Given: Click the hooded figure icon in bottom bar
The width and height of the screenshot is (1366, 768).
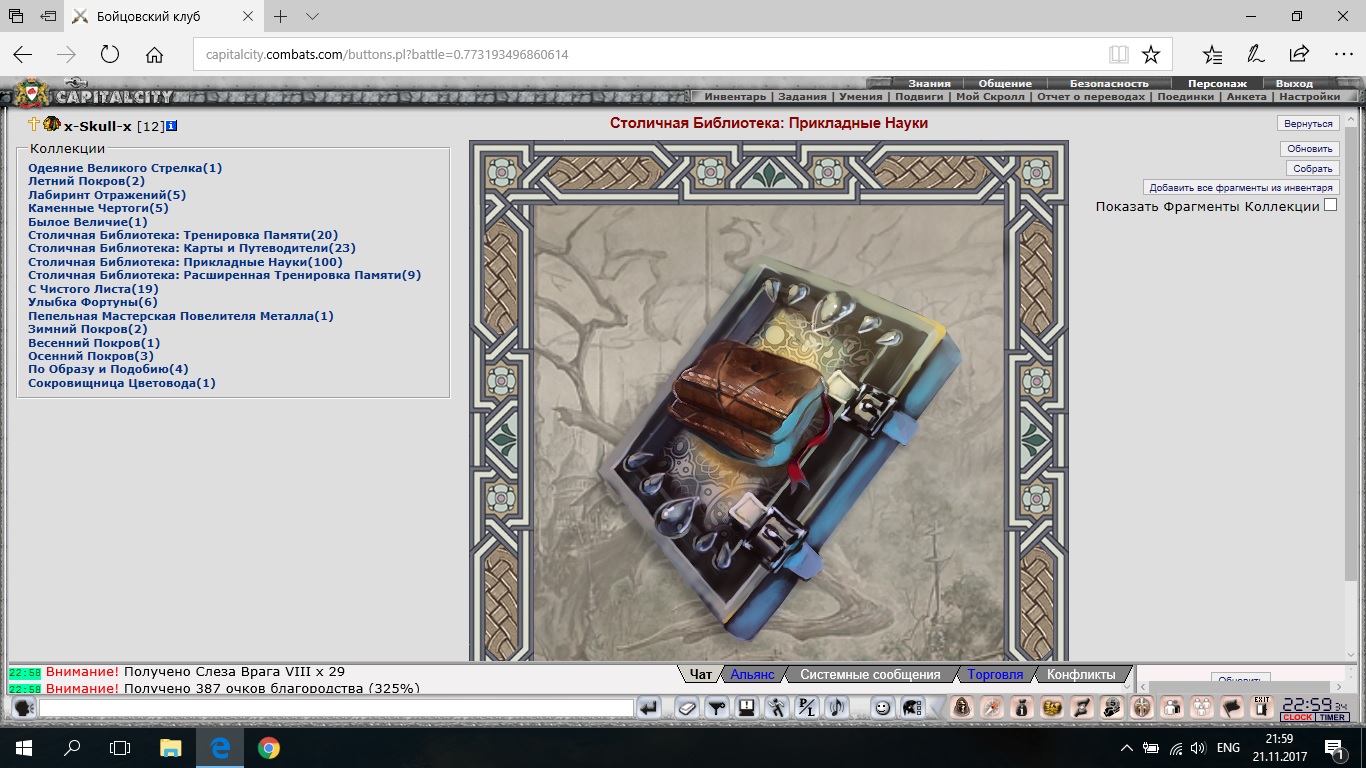Looking at the screenshot, I should coord(961,708).
